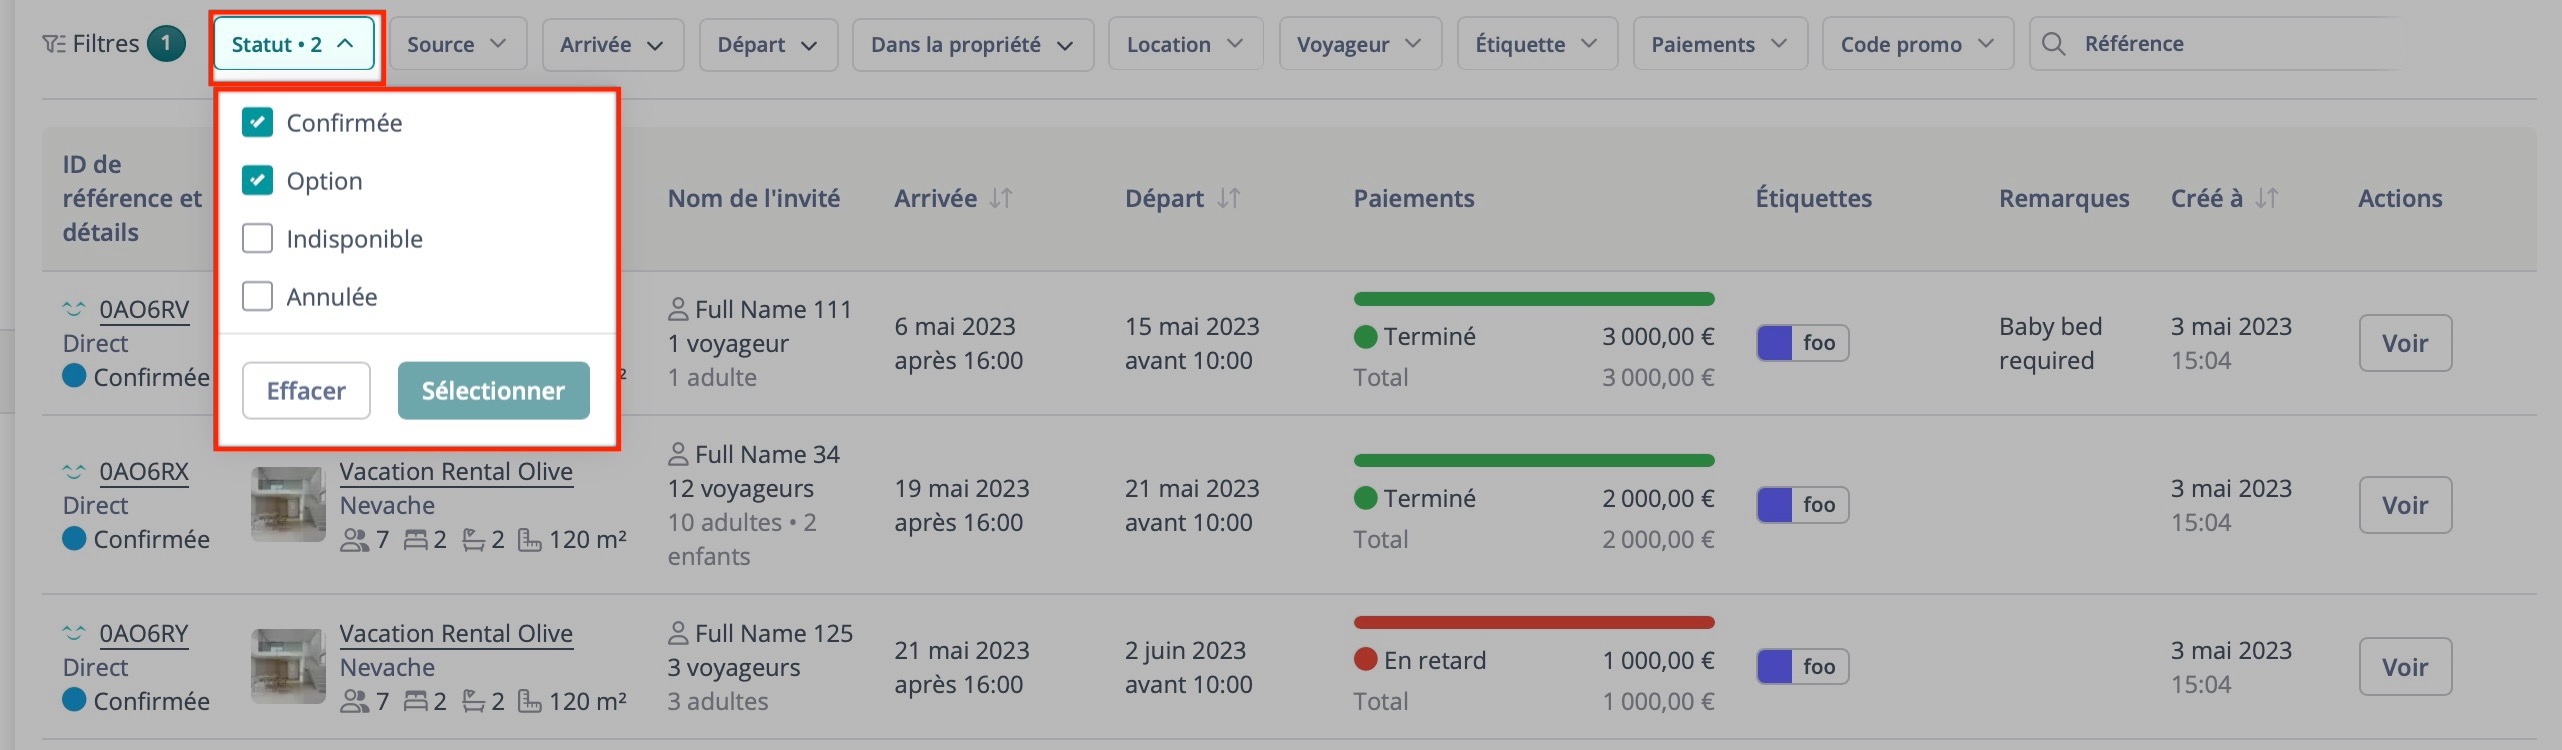The image size is (2562, 750).
Task: Enable the Indisponible checkbox
Action: [258, 237]
